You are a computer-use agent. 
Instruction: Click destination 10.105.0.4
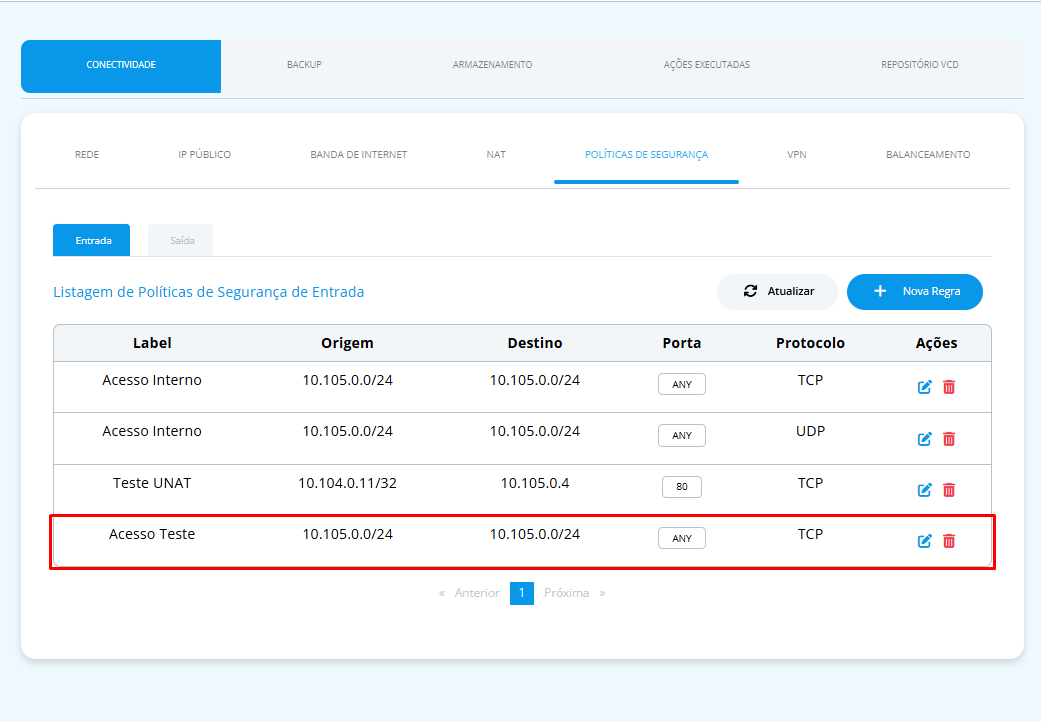pyautogui.click(x=534, y=483)
